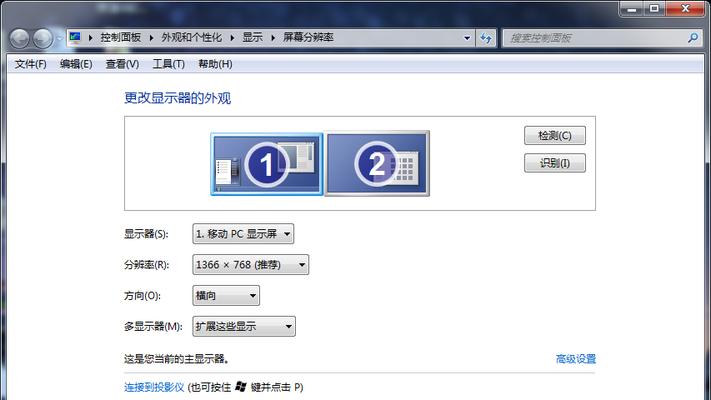The width and height of the screenshot is (711, 400).
Task: Click the 这是您当前的主显示器 text
Action: (176, 359)
